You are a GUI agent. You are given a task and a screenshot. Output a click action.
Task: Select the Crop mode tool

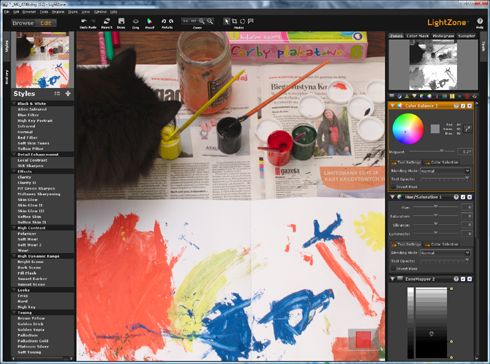235,21
